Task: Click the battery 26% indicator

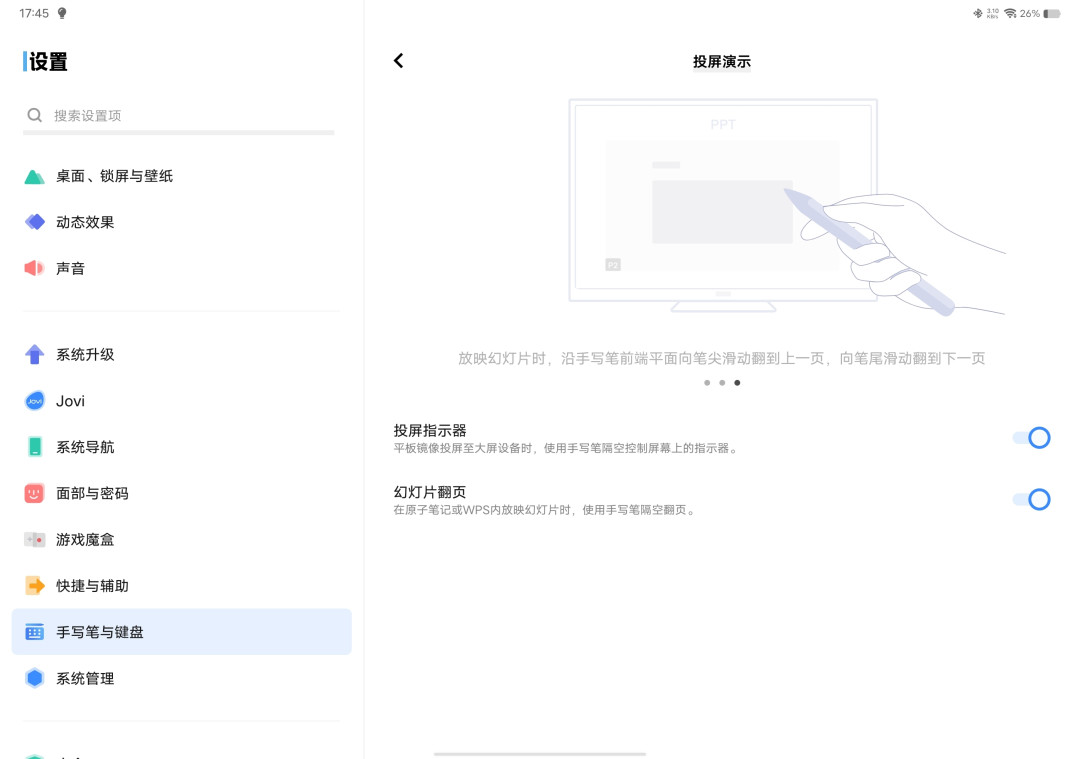Action: (1040, 13)
